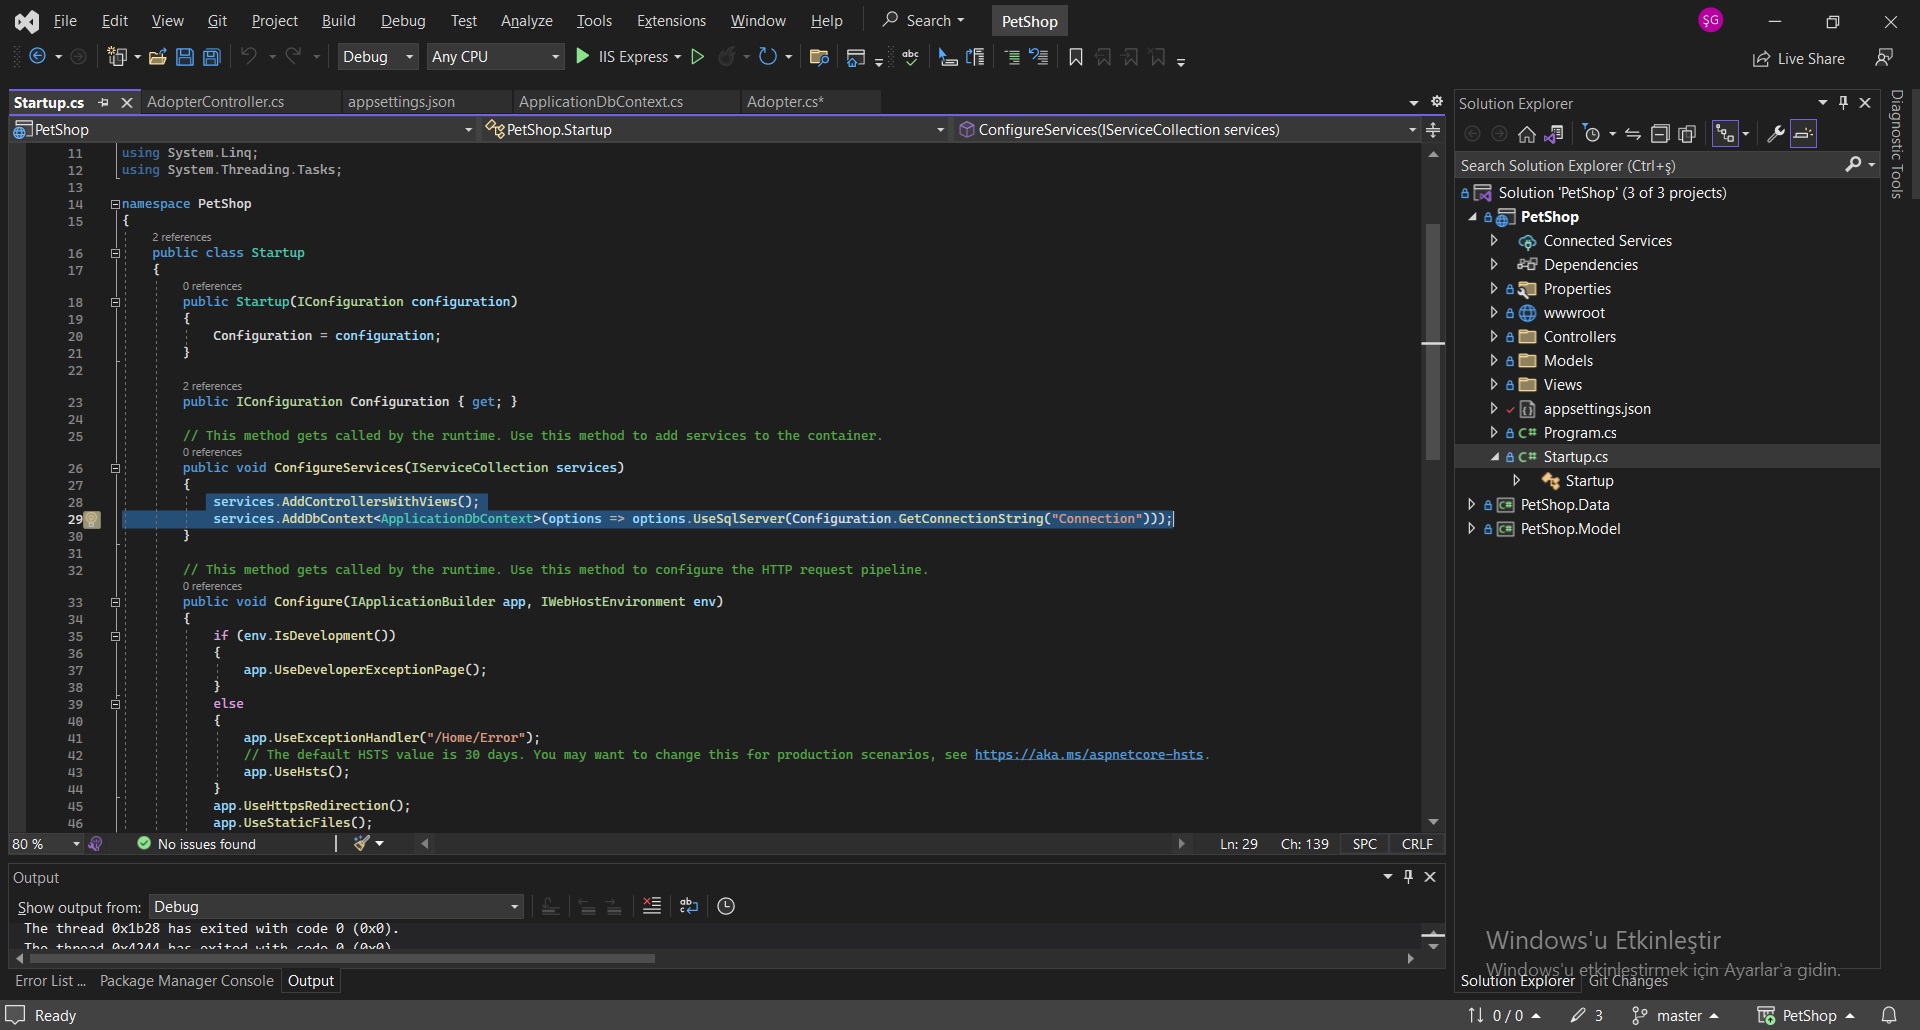Viewport: 1920px width, 1030px height.
Task: Open the Git menu
Action: 217,20
